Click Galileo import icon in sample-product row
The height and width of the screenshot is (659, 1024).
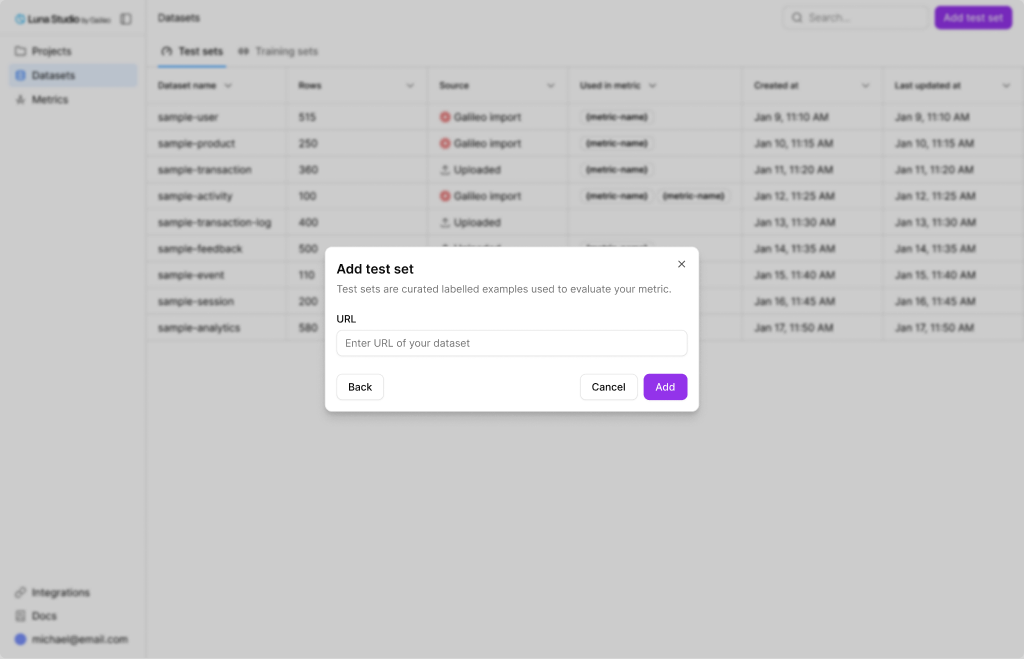(445, 143)
